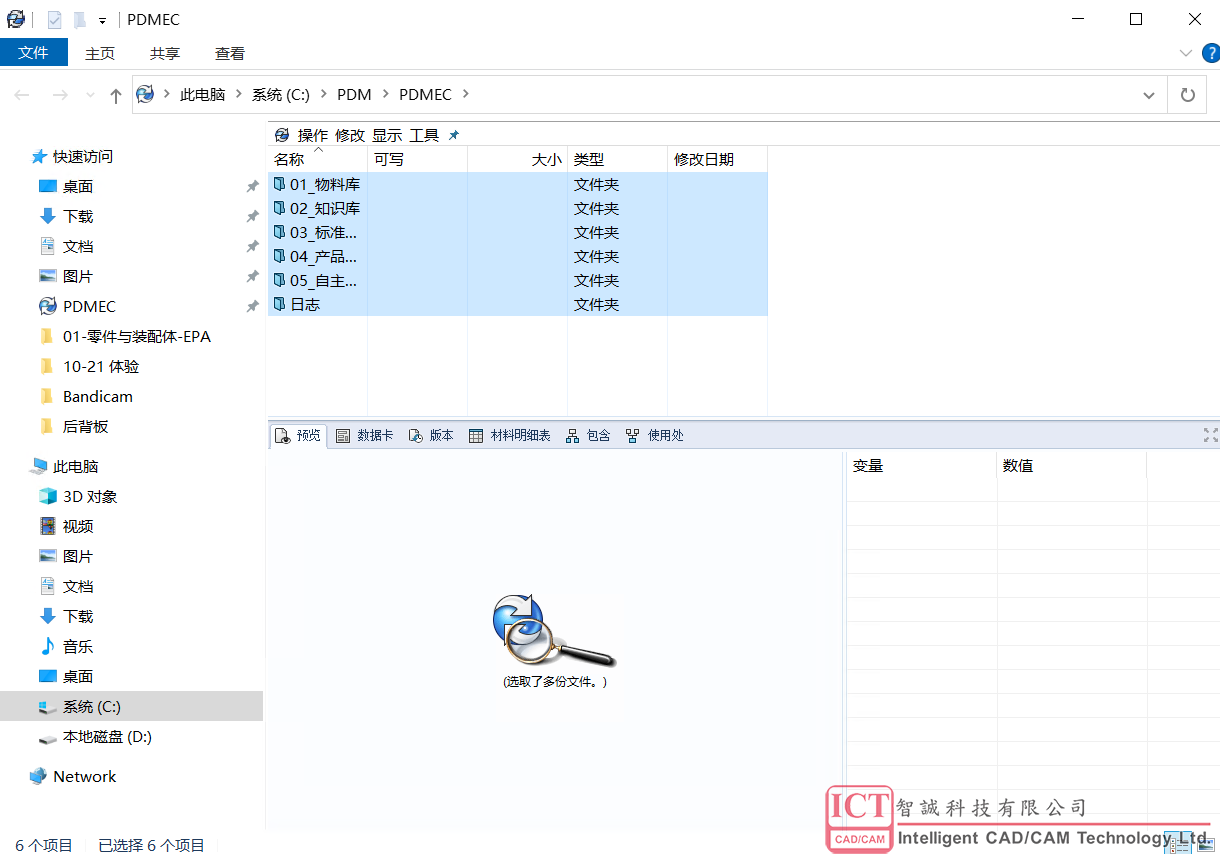
Task: Click PDM in the address path
Action: (x=354, y=95)
